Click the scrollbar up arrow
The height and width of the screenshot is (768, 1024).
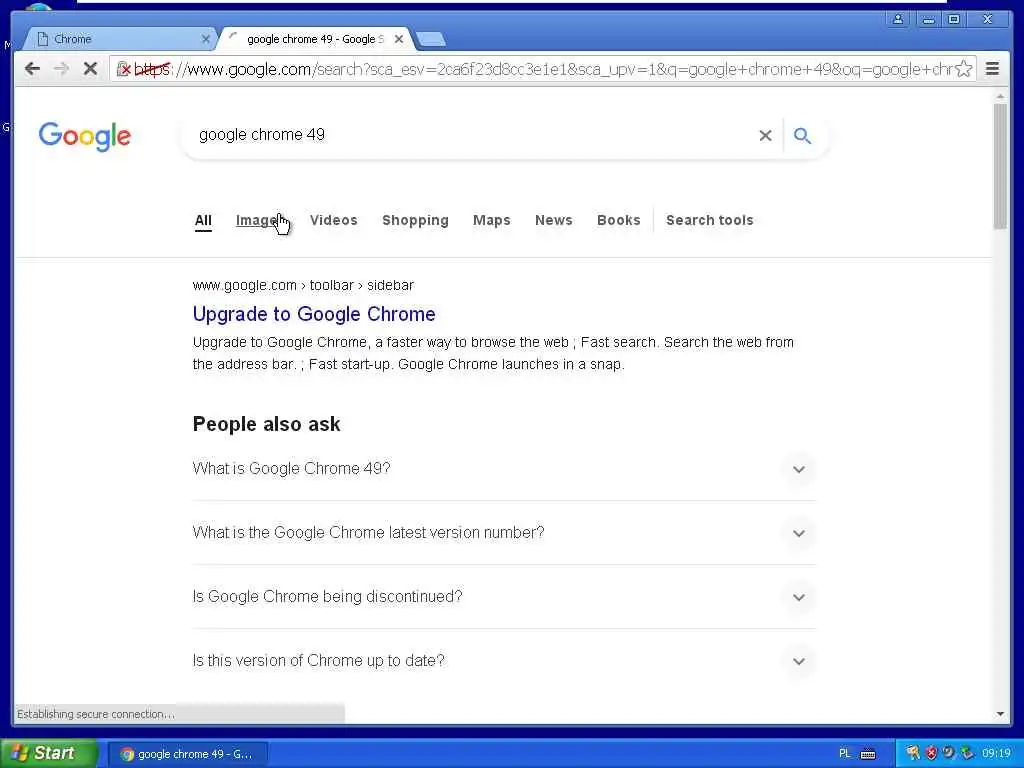coord(1000,97)
